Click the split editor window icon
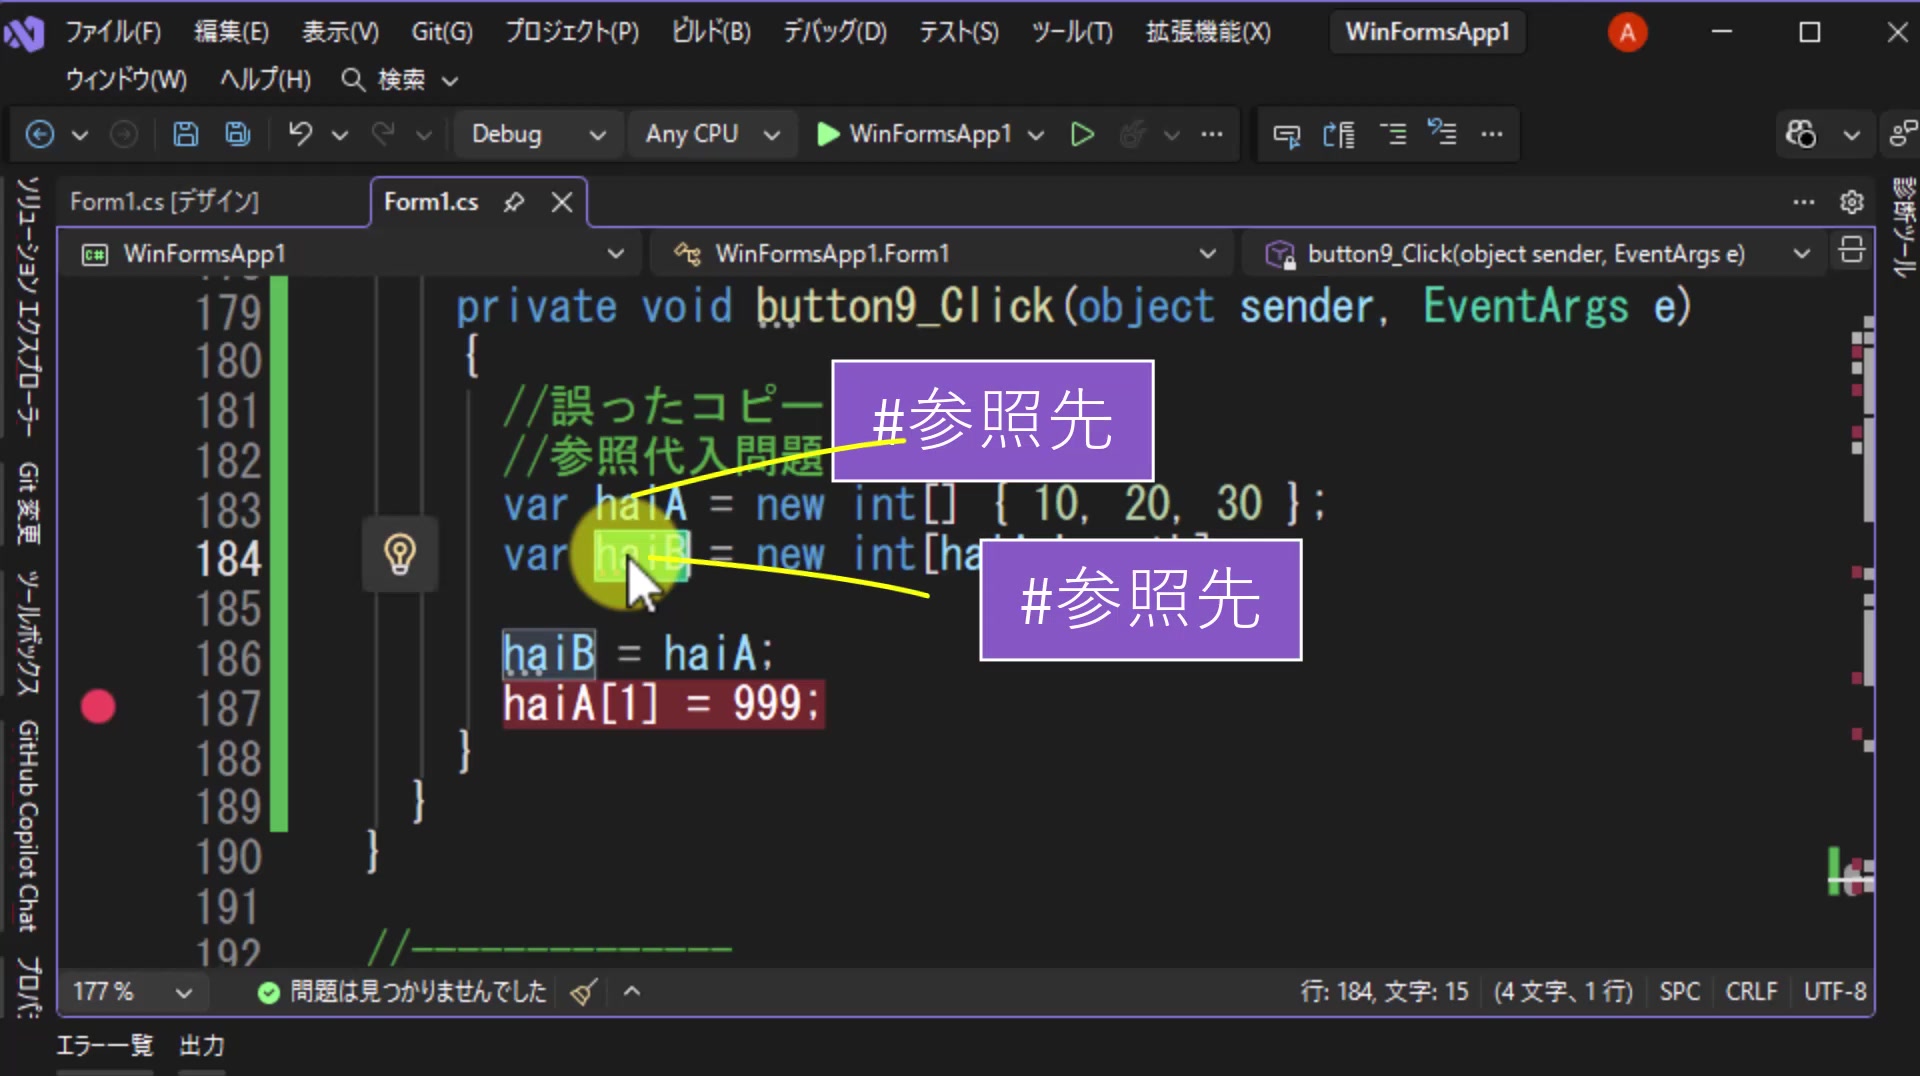 (1852, 251)
